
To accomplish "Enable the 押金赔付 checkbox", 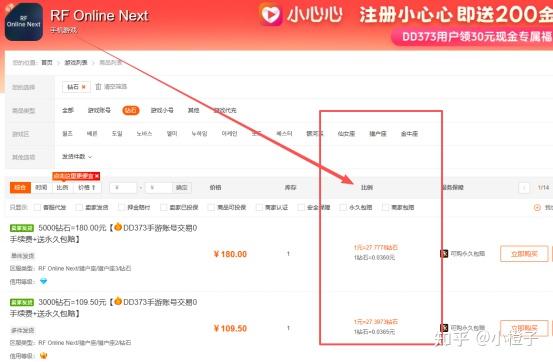I will pos(121,207).
